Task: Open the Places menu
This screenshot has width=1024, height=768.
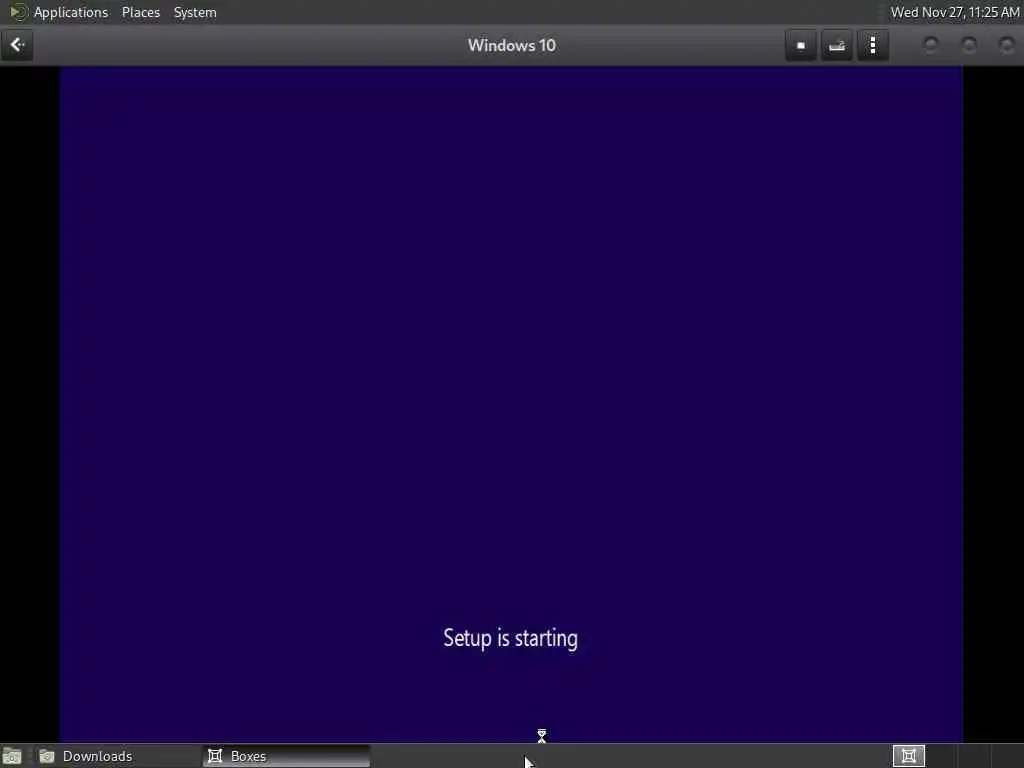Action: pyautogui.click(x=141, y=12)
